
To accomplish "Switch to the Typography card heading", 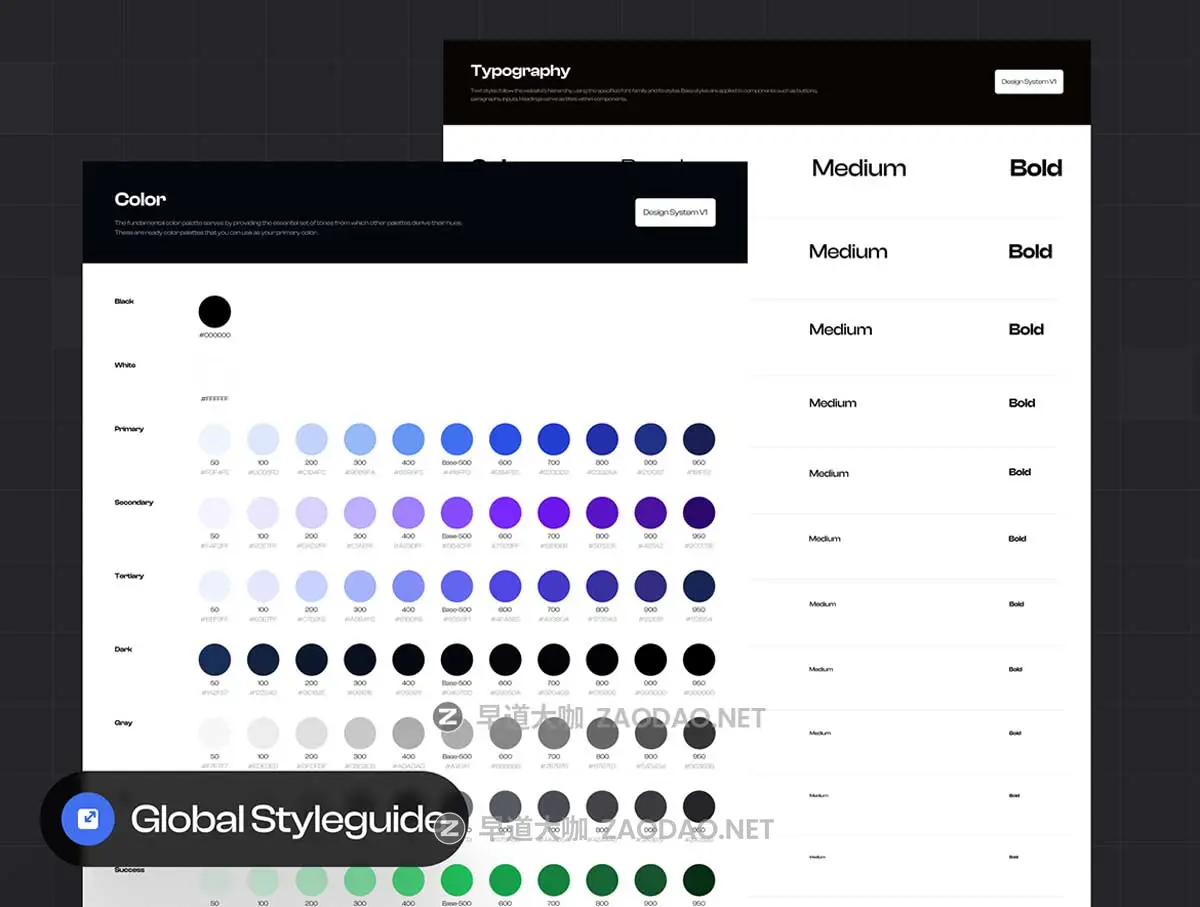I will point(520,70).
